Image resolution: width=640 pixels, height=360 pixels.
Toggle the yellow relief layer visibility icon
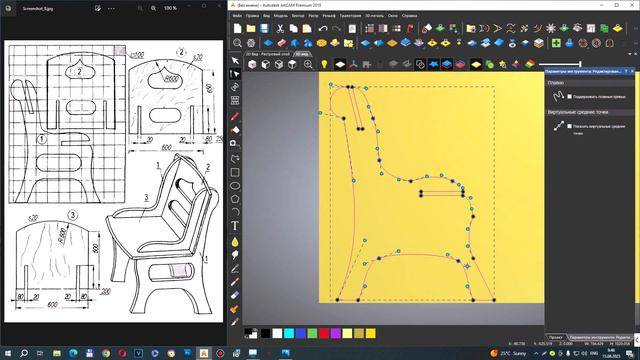tap(476, 64)
